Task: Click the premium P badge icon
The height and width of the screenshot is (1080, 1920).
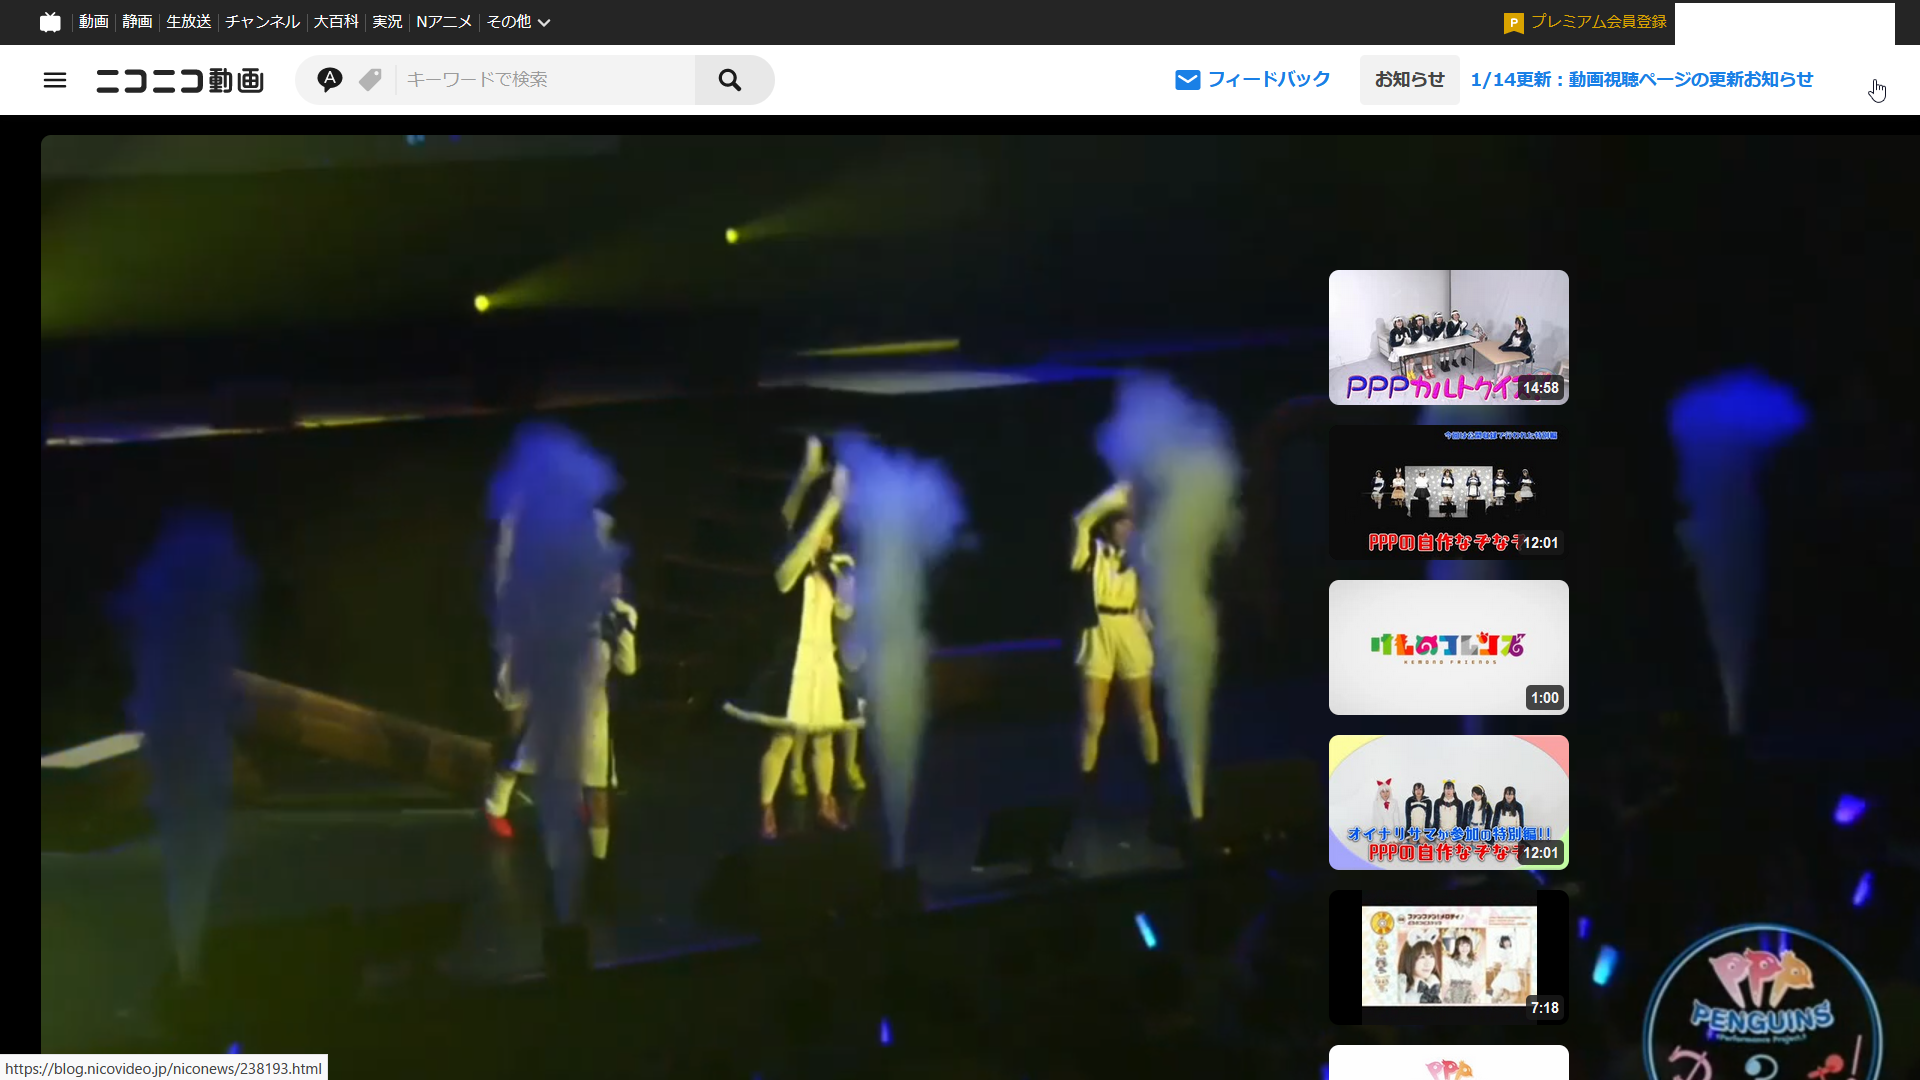Action: click(1513, 23)
